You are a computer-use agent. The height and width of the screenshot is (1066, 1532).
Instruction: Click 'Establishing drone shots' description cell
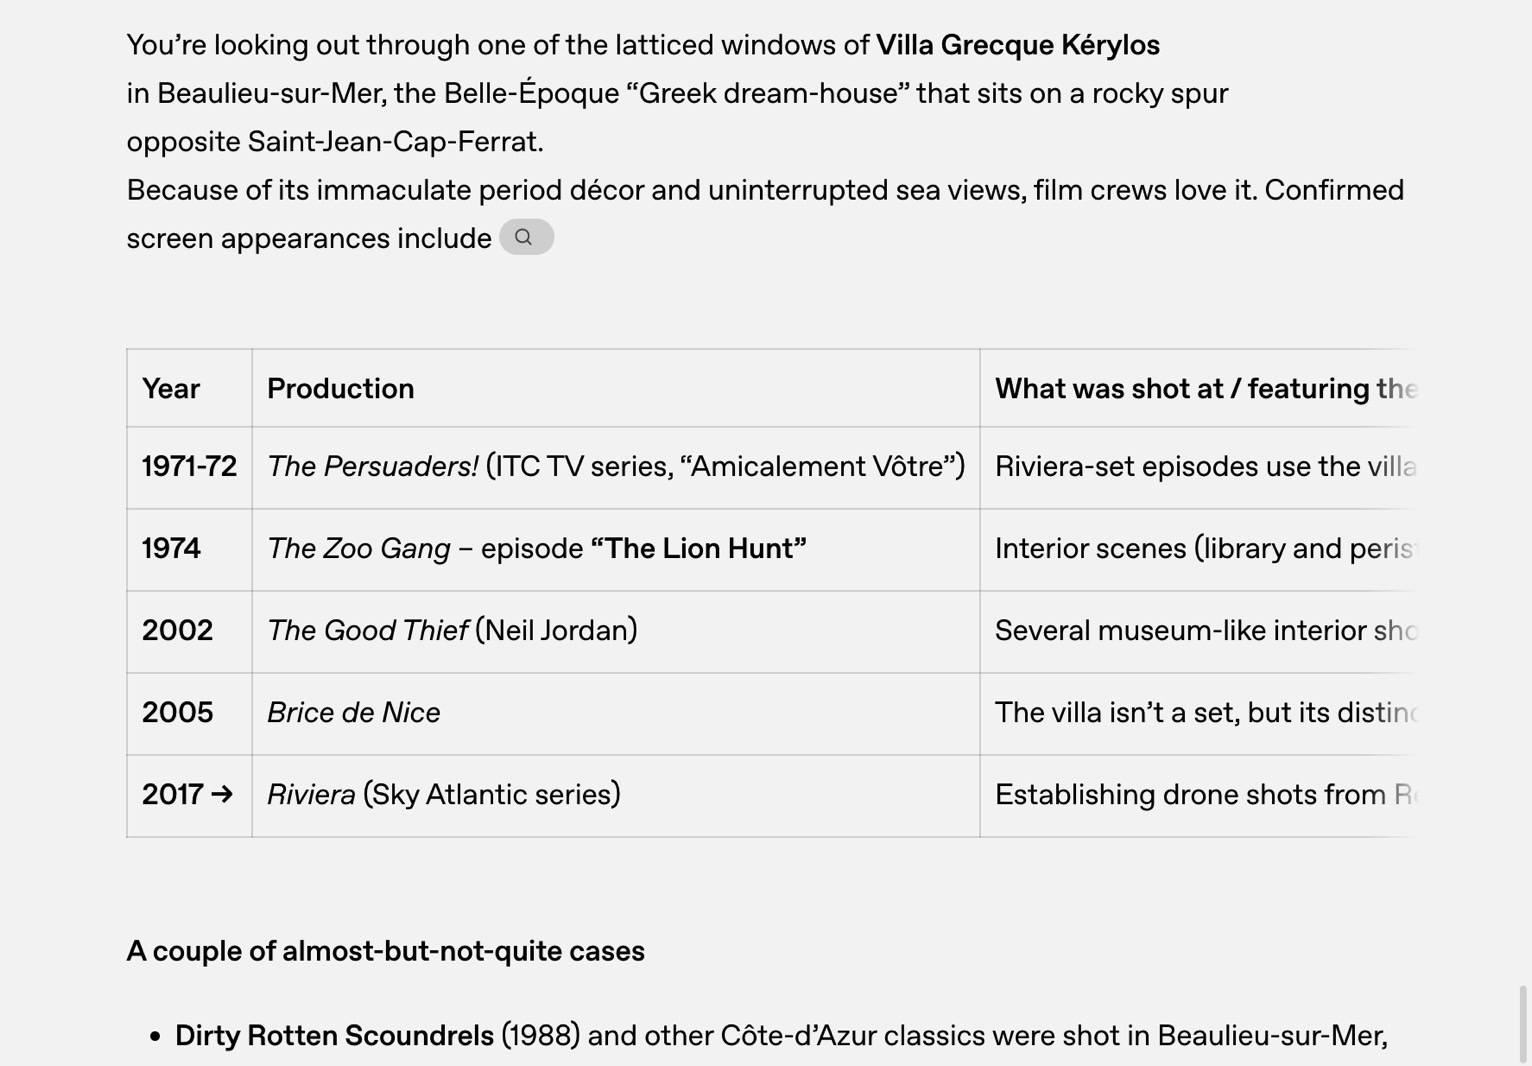(x=1198, y=795)
